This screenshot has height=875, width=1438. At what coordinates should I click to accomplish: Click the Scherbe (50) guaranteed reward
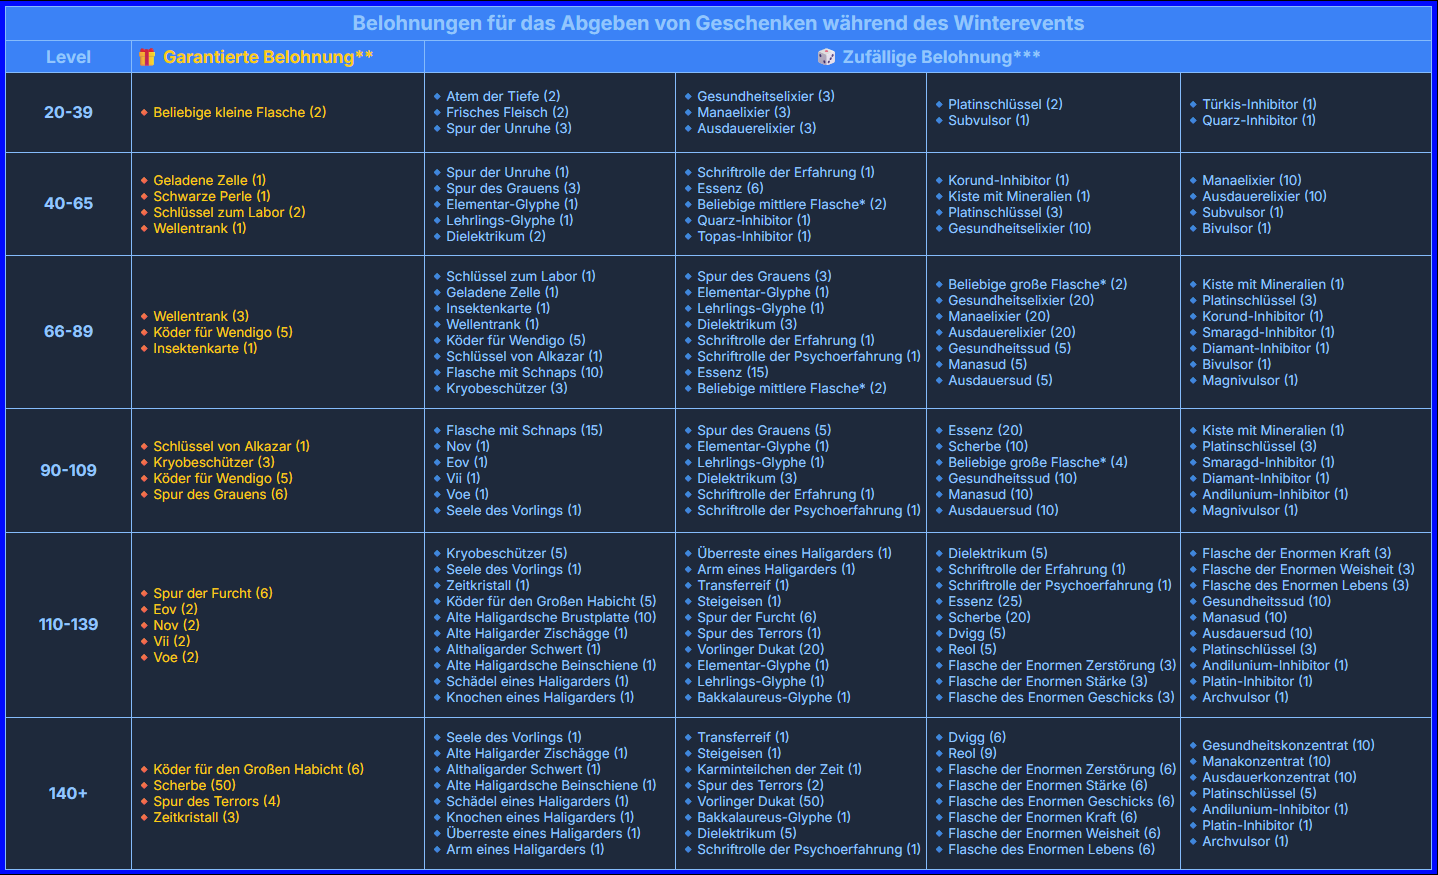(194, 785)
